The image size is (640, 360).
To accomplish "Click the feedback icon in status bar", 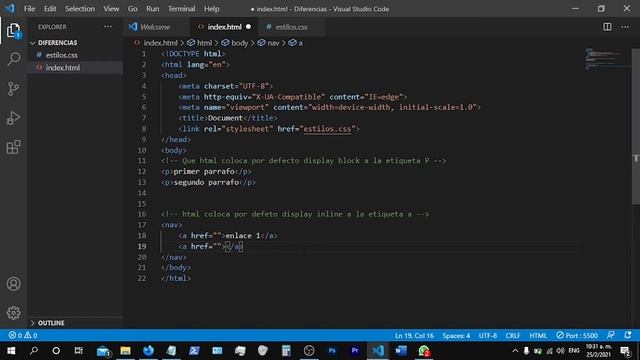I will coord(611,335).
